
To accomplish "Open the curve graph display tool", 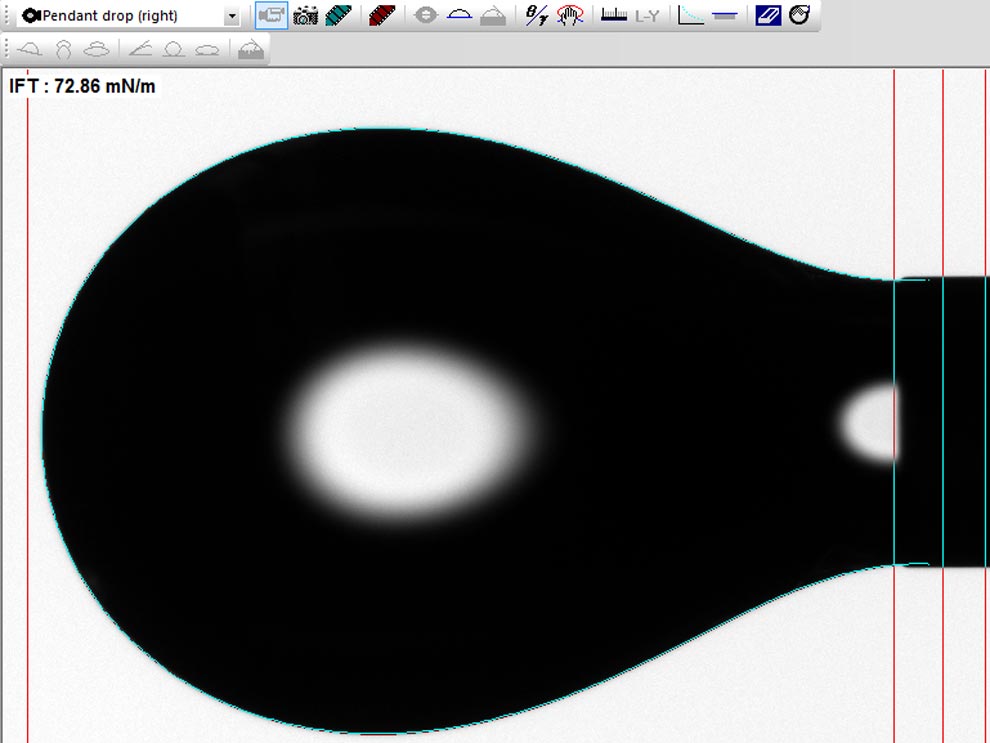I will (x=692, y=15).
